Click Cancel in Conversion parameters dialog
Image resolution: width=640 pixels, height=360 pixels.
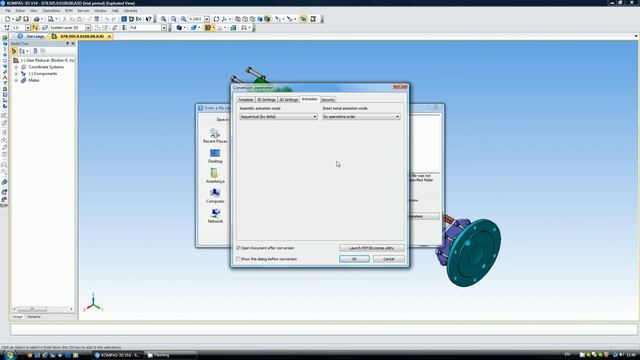[x=389, y=259]
